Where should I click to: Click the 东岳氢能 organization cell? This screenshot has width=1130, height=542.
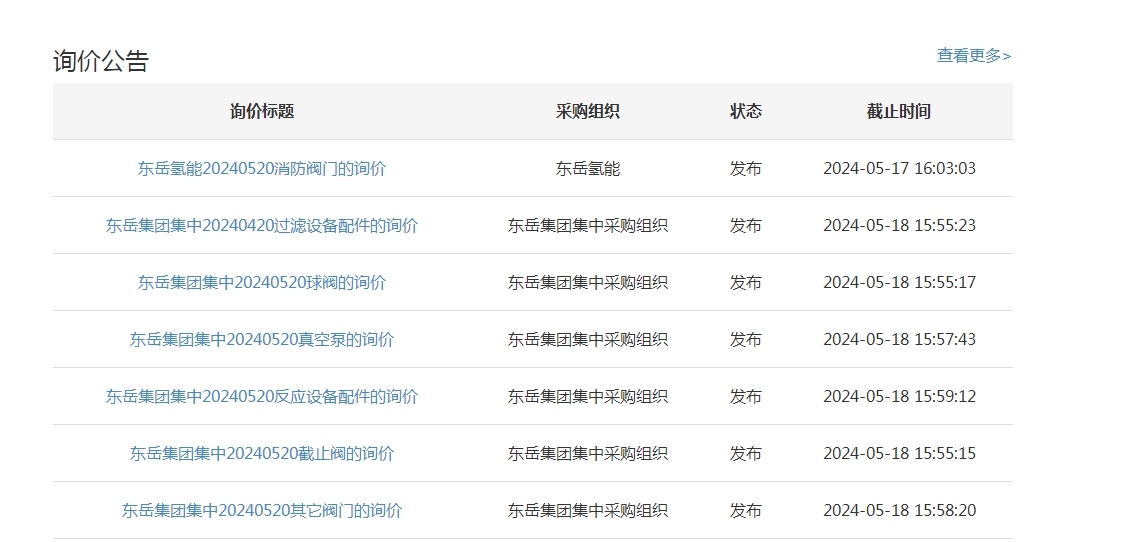(588, 169)
